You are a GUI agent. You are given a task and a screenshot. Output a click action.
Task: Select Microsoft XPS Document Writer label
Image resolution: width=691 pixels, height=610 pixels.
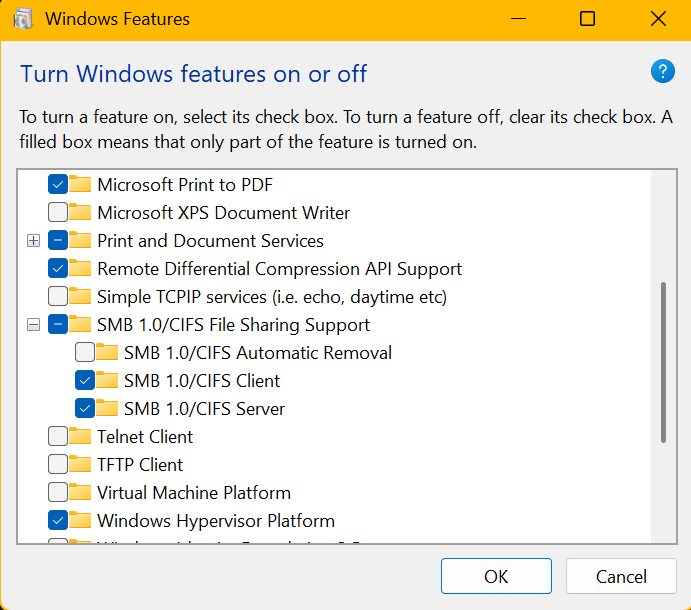pyautogui.click(x=223, y=213)
